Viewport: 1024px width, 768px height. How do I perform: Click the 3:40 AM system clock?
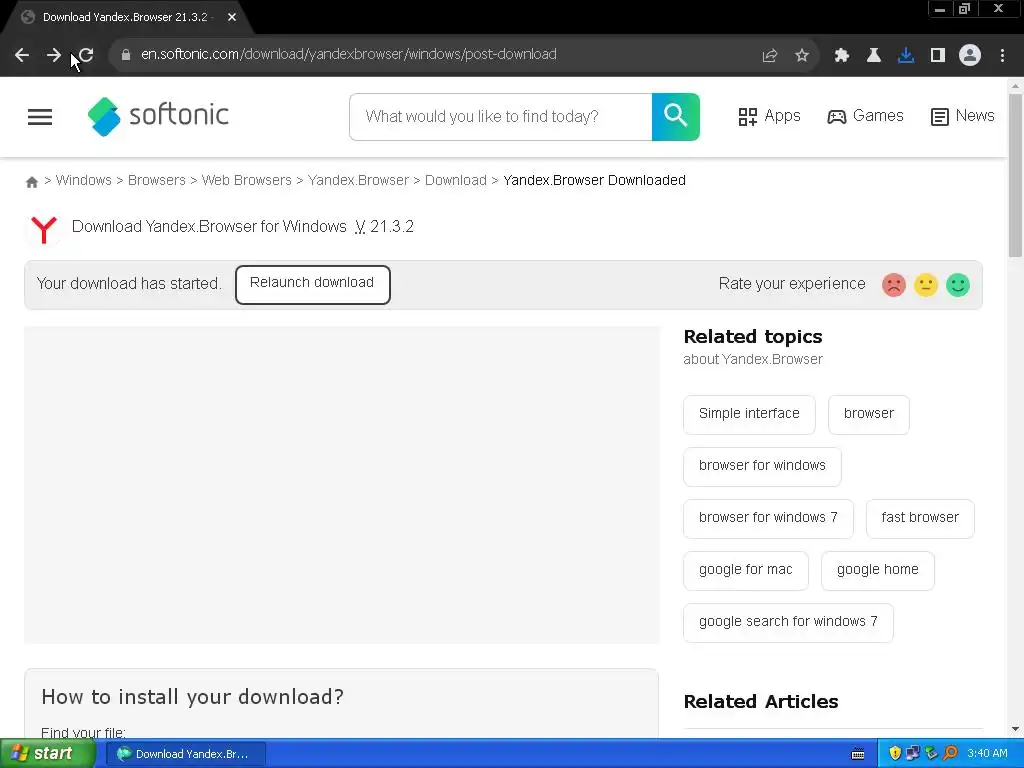point(987,754)
